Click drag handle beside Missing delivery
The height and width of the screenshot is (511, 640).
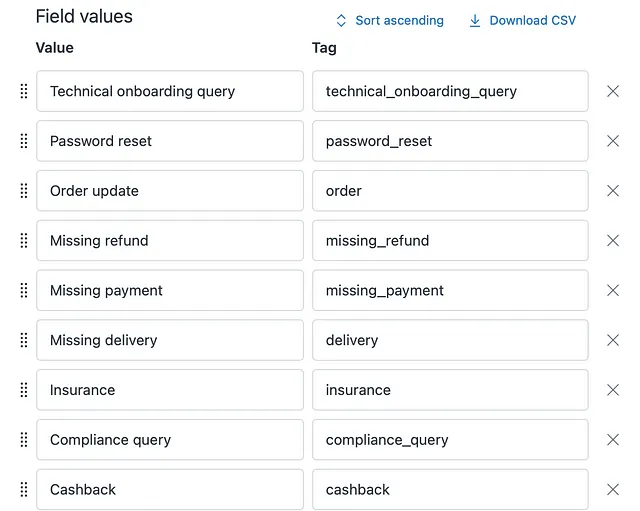tap(24, 340)
